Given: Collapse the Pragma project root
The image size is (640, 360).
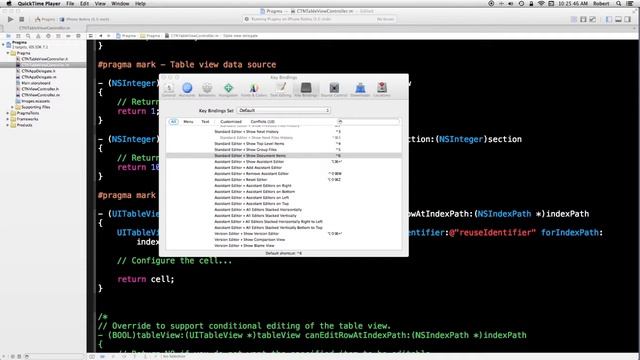Looking at the screenshot, I should point(3,44).
